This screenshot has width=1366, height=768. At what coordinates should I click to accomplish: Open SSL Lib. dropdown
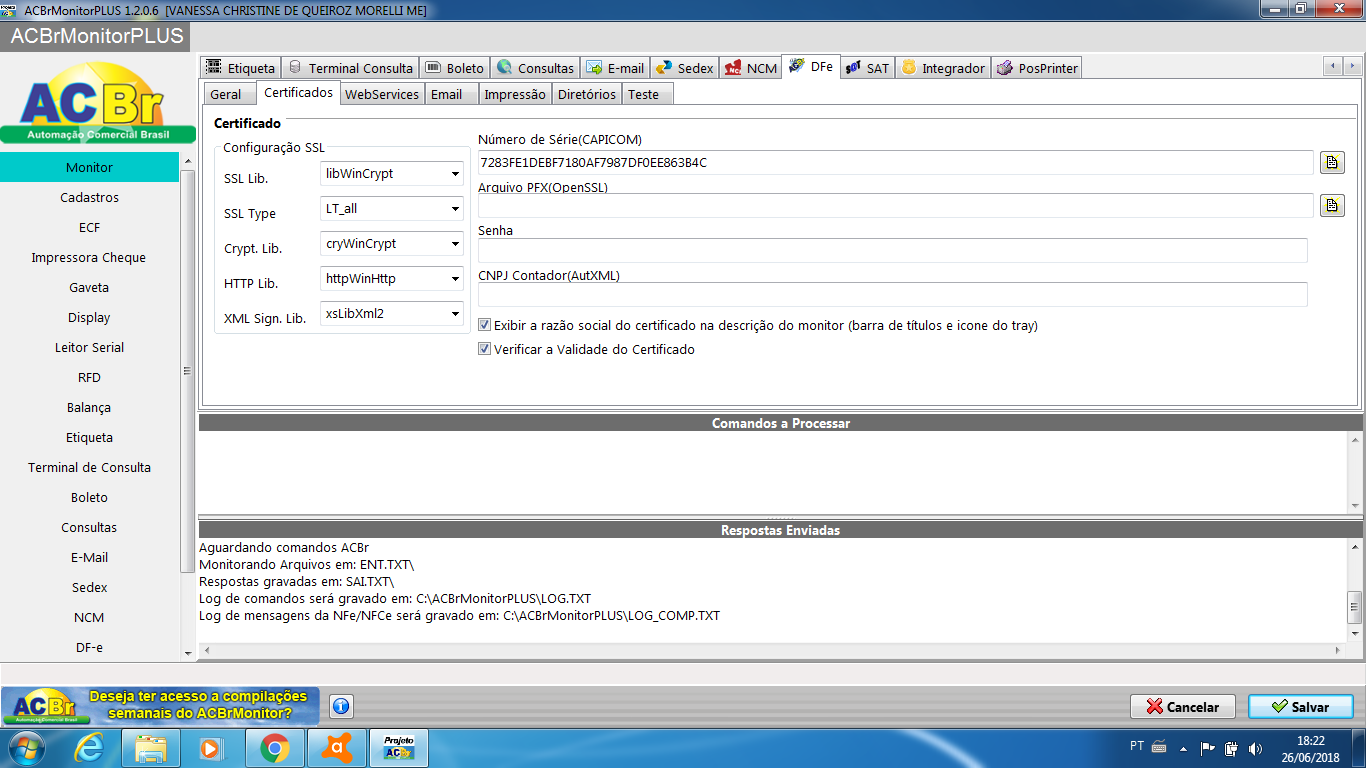pyautogui.click(x=455, y=174)
